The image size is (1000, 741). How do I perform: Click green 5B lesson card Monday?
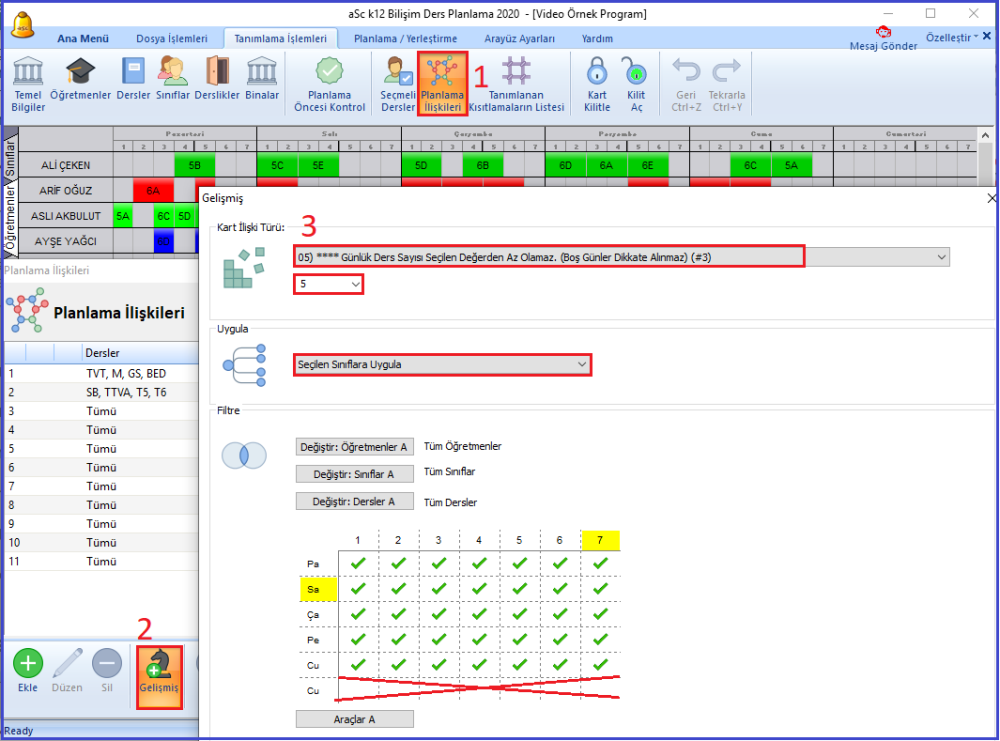tap(195, 165)
